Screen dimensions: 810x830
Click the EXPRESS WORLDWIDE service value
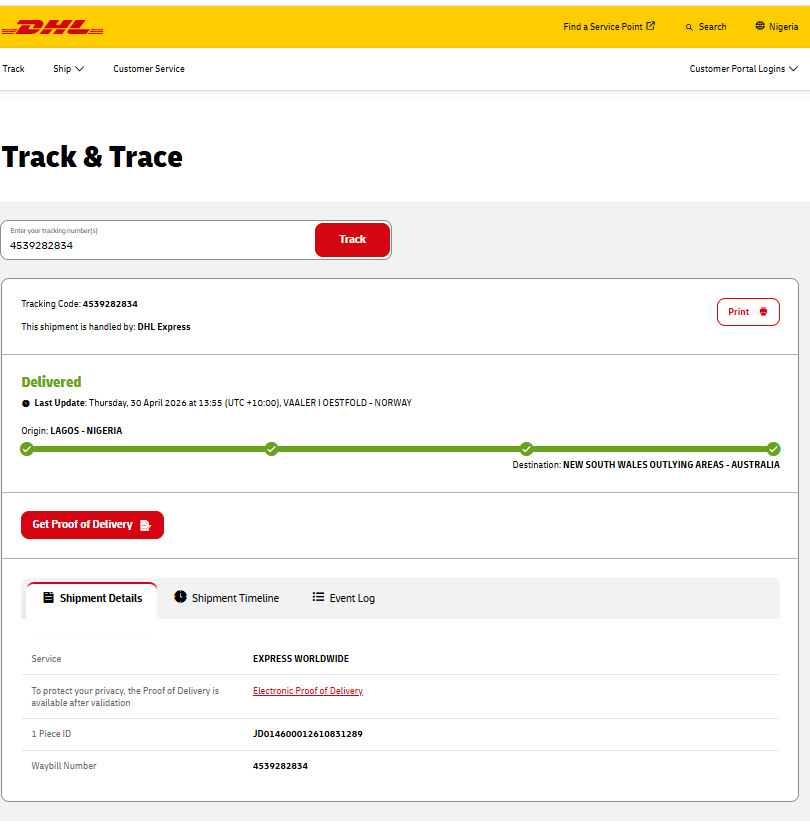[301, 659]
